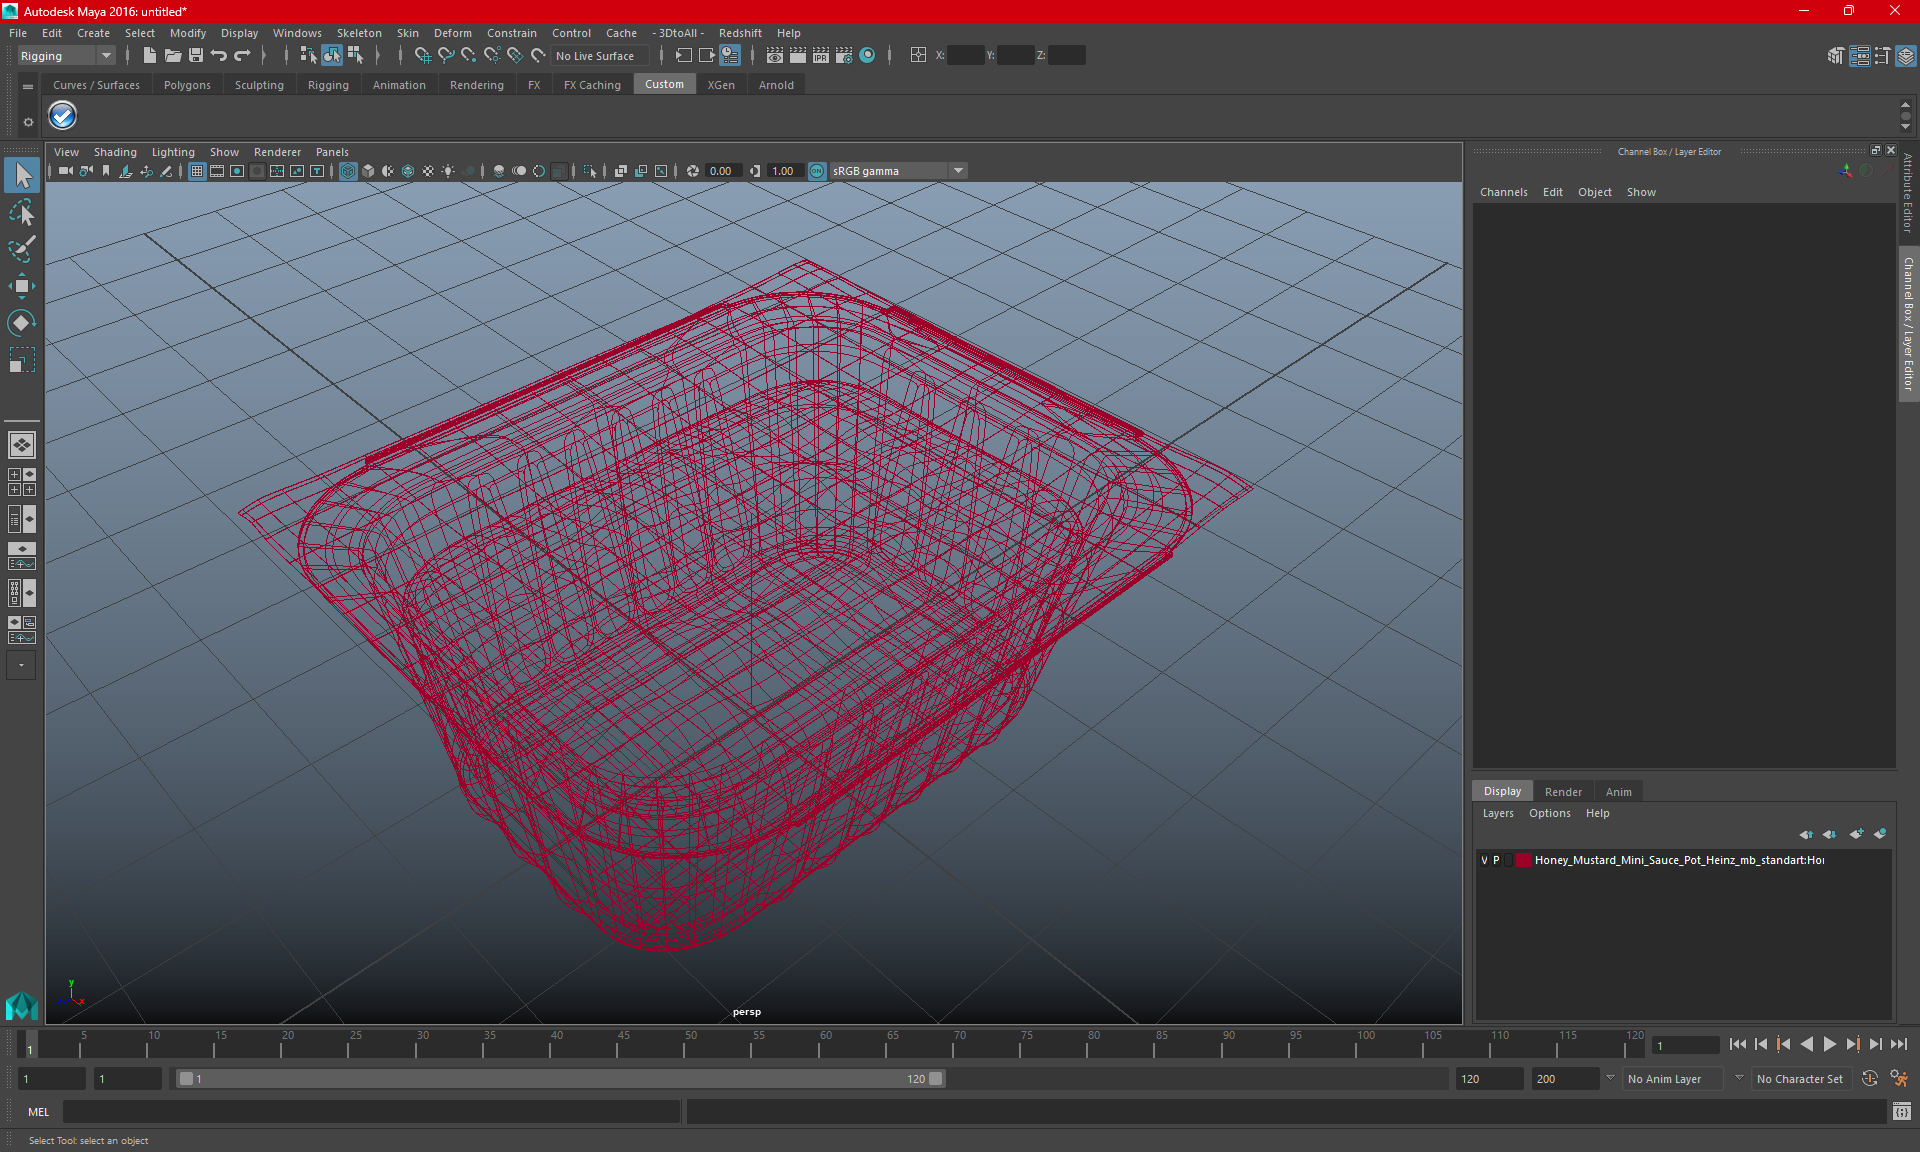1920x1152 pixels.
Task: Click the wireframe display mode icon
Action: (347, 170)
